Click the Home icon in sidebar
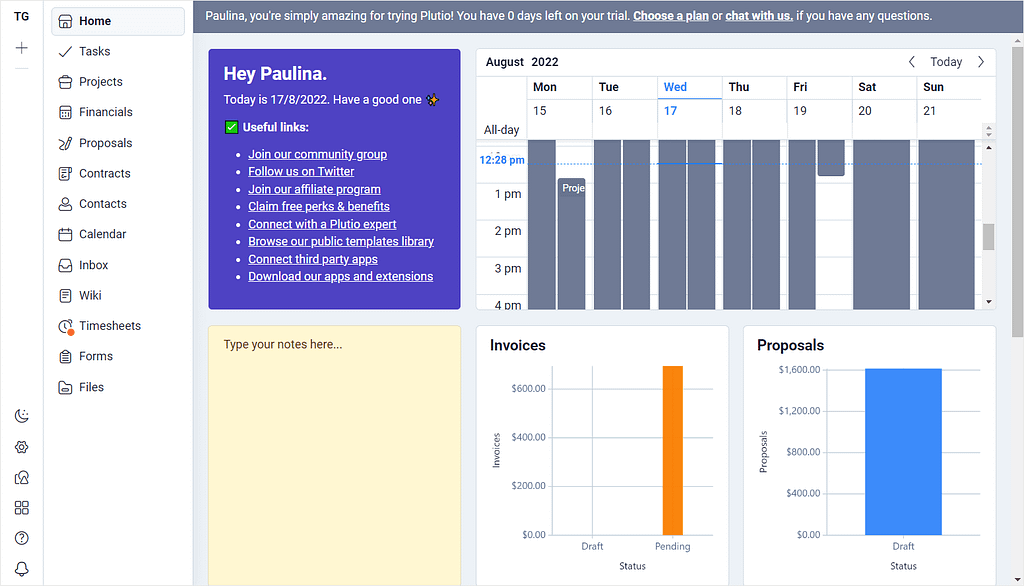This screenshot has height=586, width=1024. [x=65, y=22]
